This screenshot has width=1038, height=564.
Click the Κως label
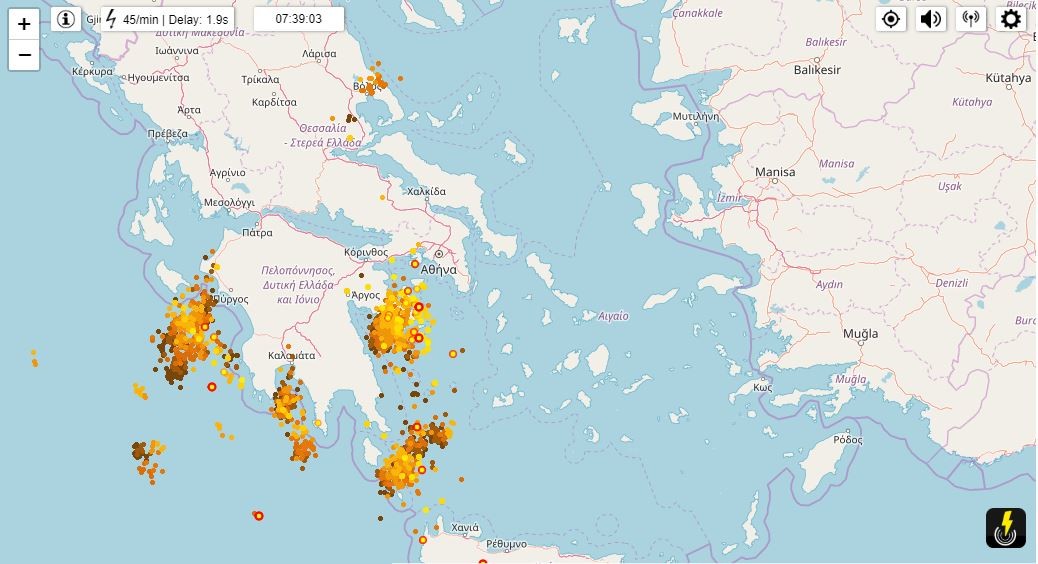763,387
